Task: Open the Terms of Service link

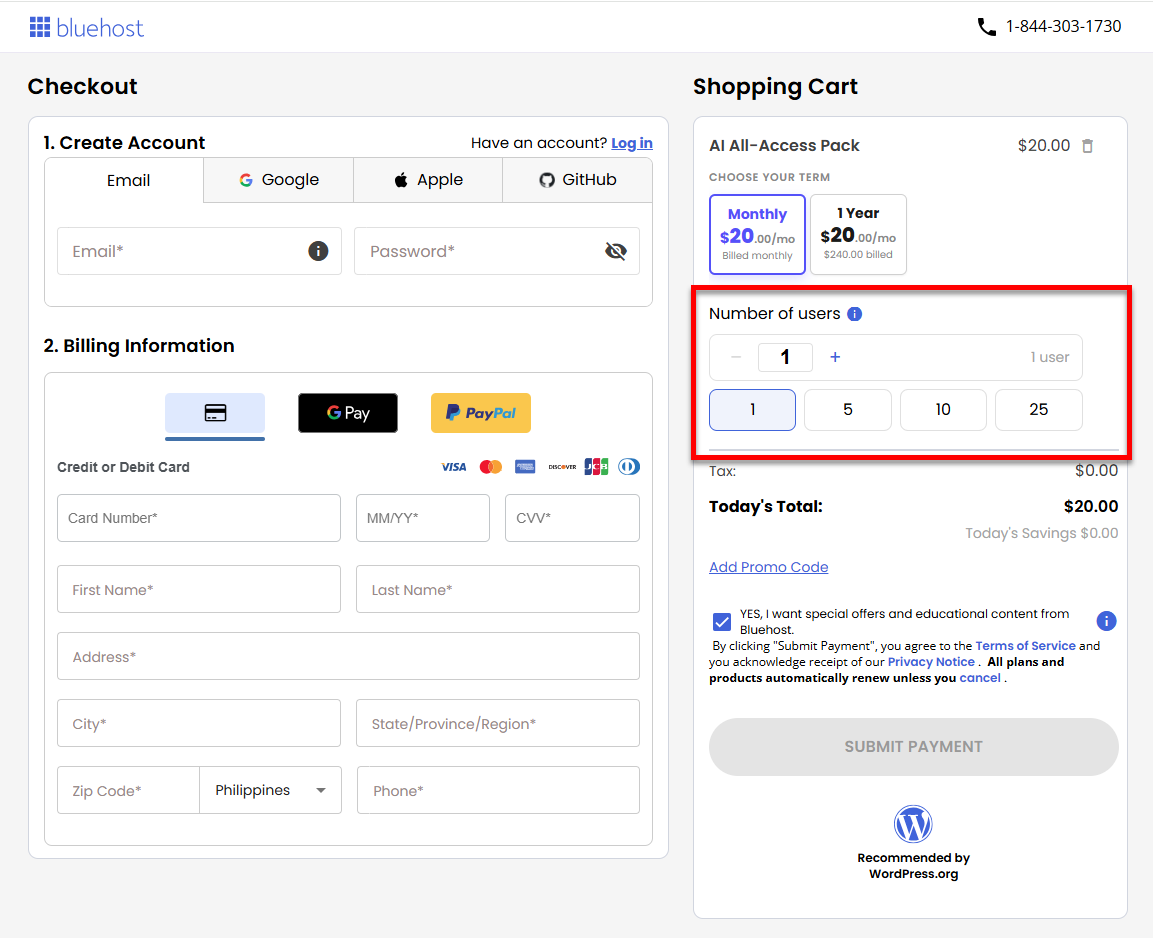Action: click(x=1025, y=646)
